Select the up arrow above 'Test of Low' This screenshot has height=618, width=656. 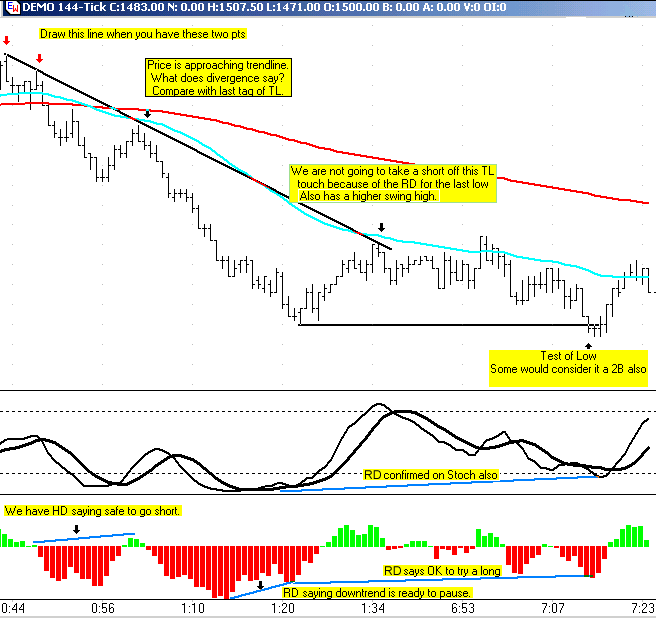point(588,343)
